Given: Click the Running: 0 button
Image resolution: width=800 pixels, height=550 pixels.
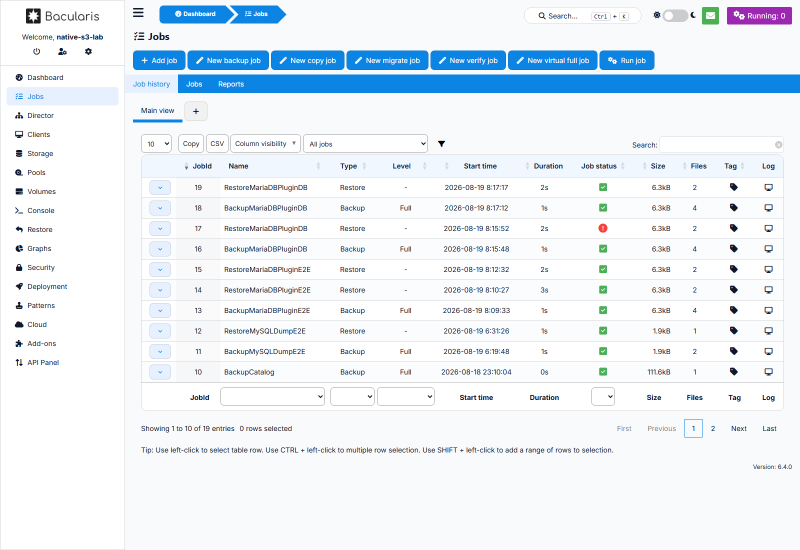Looking at the screenshot, I should [x=759, y=16].
